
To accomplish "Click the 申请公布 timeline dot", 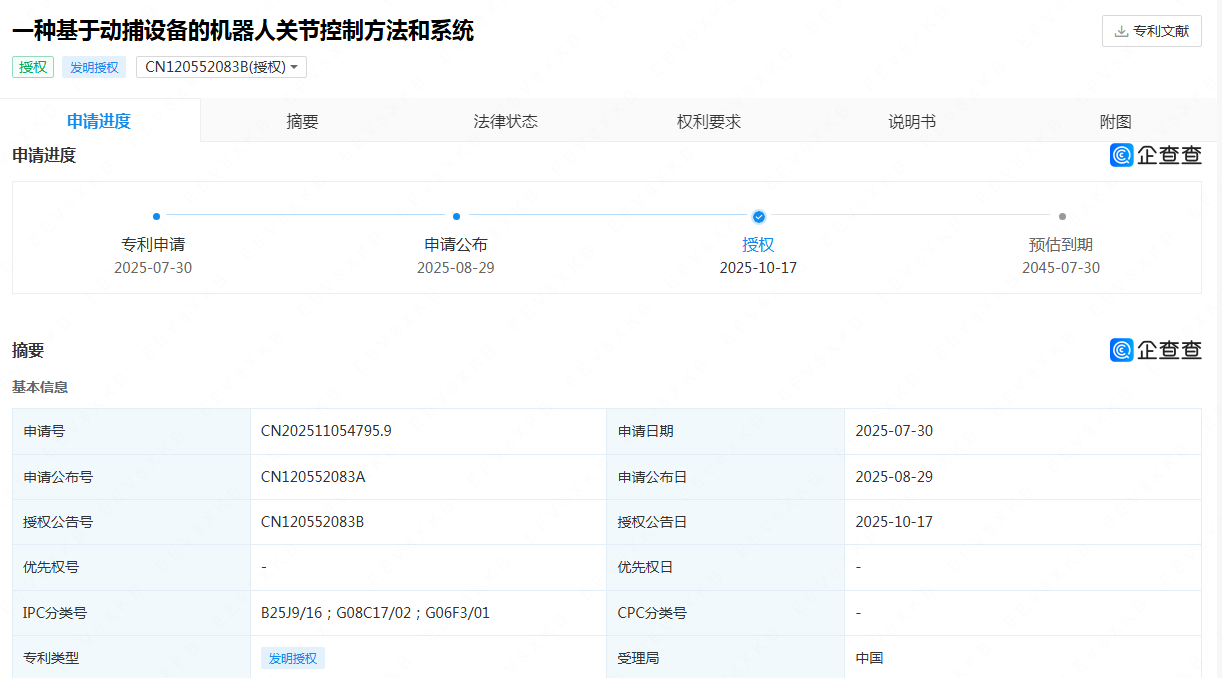I will click(x=456, y=216).
